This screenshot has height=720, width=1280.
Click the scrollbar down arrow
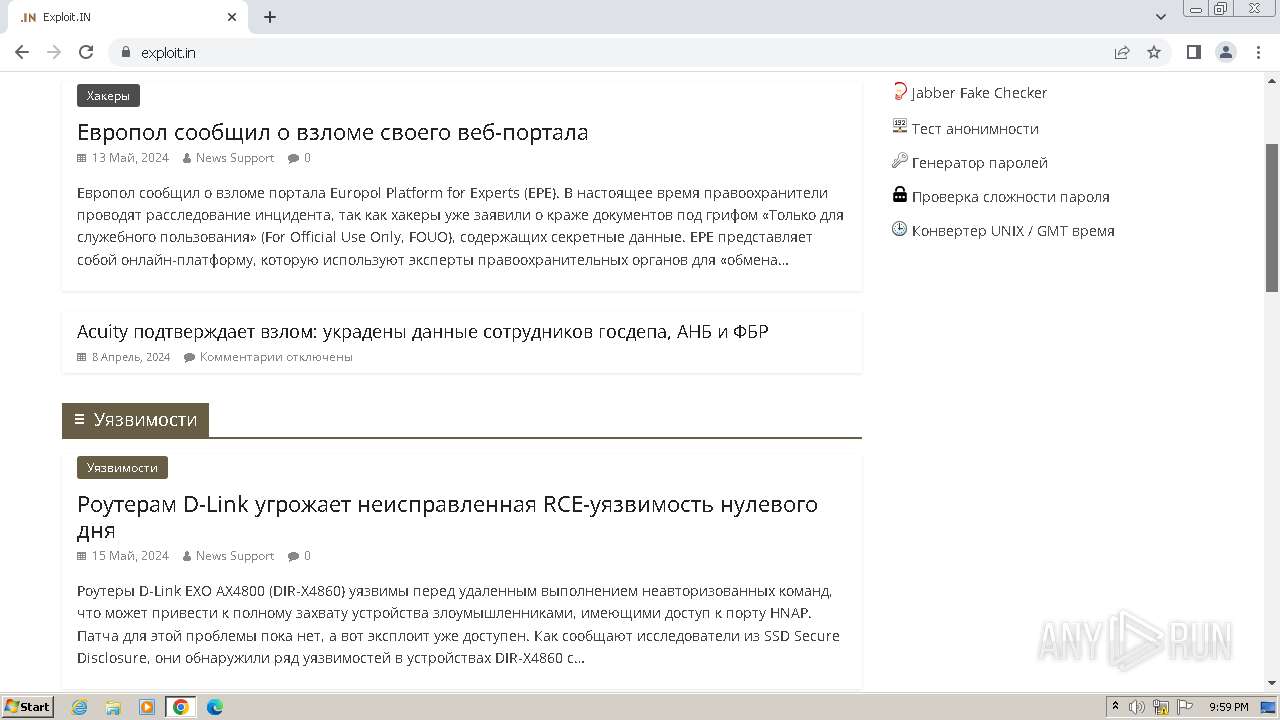tap(1272, 683)
